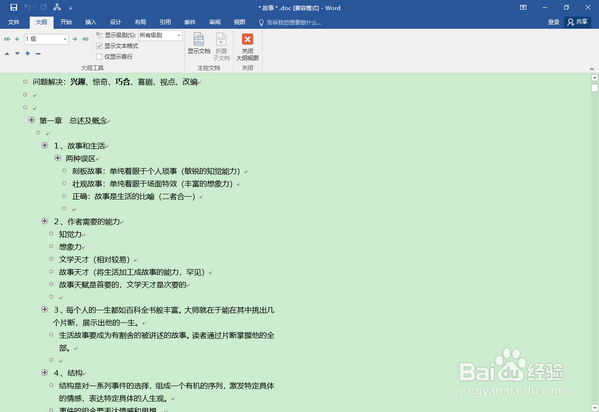Click the 显示文档 button

point(199,44)
